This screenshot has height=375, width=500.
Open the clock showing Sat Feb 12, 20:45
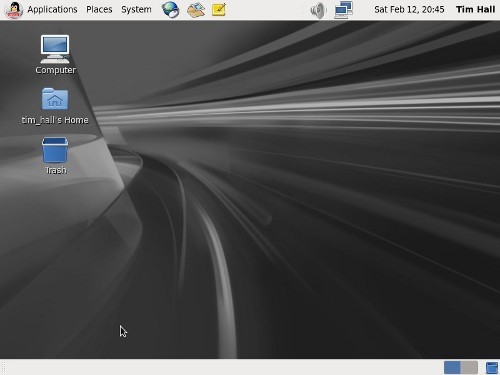(409, 9)
